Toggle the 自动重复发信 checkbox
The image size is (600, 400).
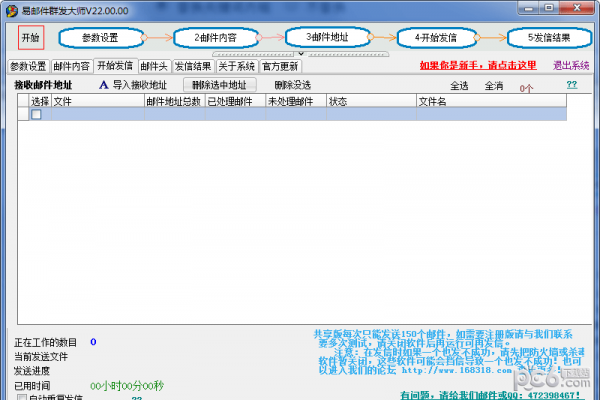point(22,397)
